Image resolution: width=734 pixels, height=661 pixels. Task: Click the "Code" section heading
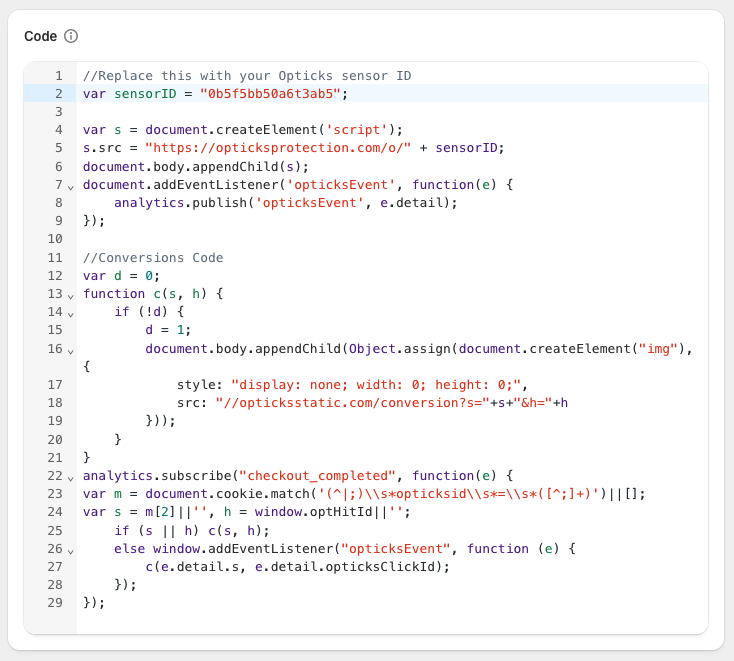40,36
